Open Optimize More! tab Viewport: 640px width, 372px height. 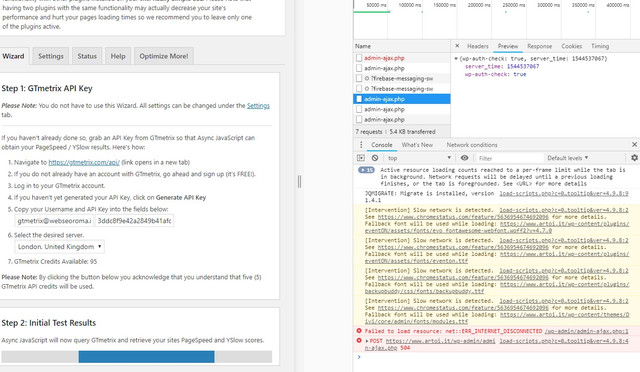164,56
